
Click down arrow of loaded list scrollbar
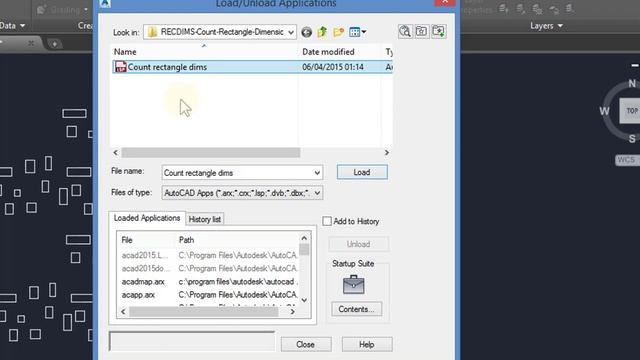(x=304, y=300)
